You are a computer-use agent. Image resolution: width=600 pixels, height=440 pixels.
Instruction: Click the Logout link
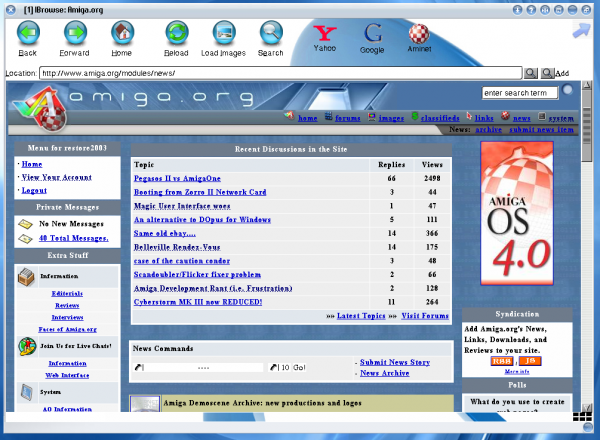[34, 190]
